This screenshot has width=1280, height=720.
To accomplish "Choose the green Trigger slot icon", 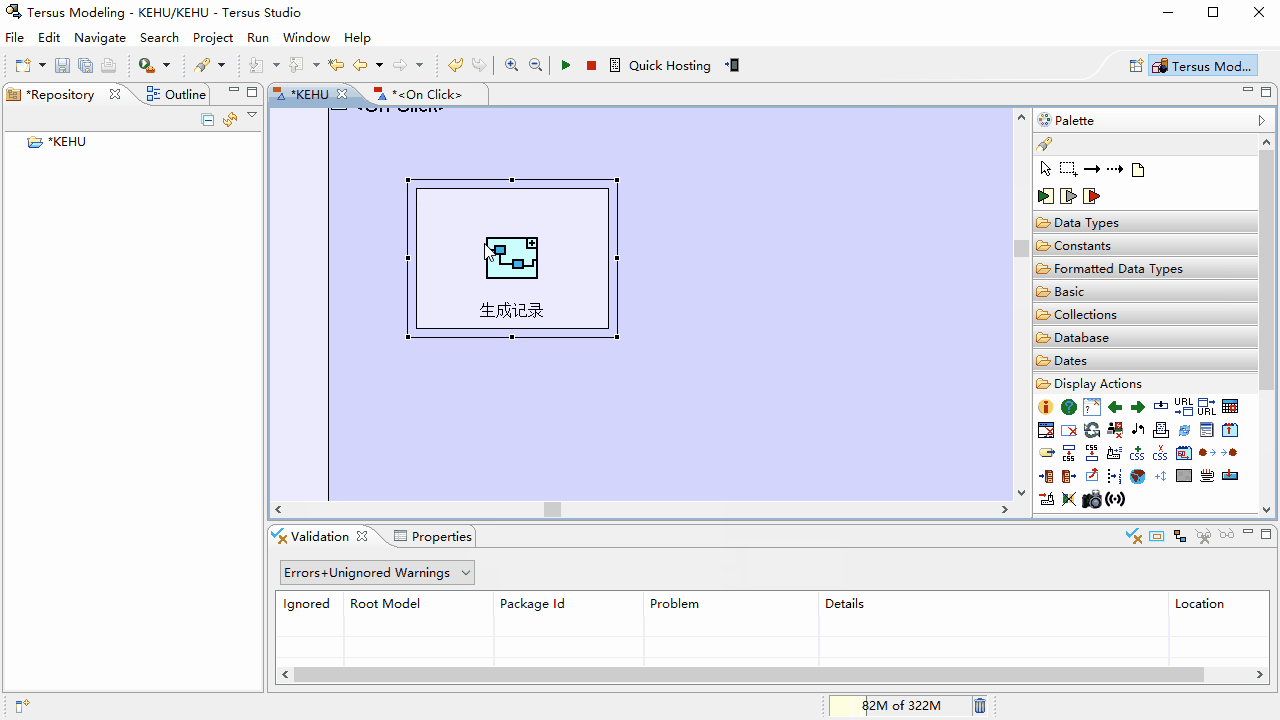I will [x=1045, y=196].
